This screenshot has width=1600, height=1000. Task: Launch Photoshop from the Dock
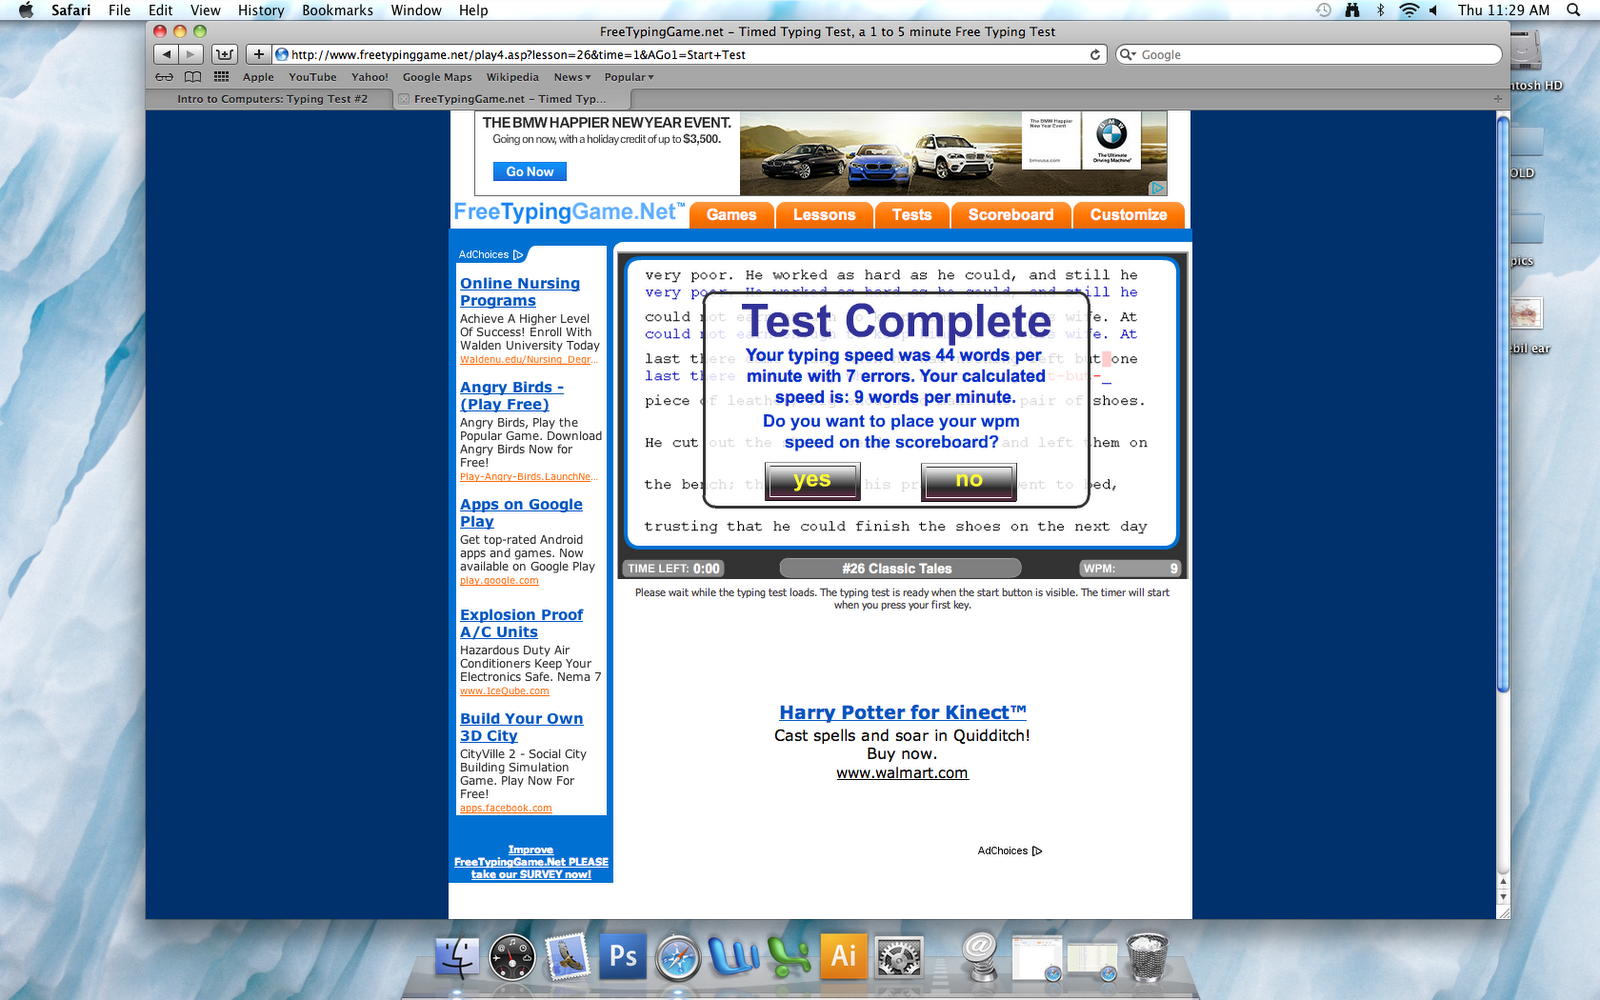click(x=622, y=956)
